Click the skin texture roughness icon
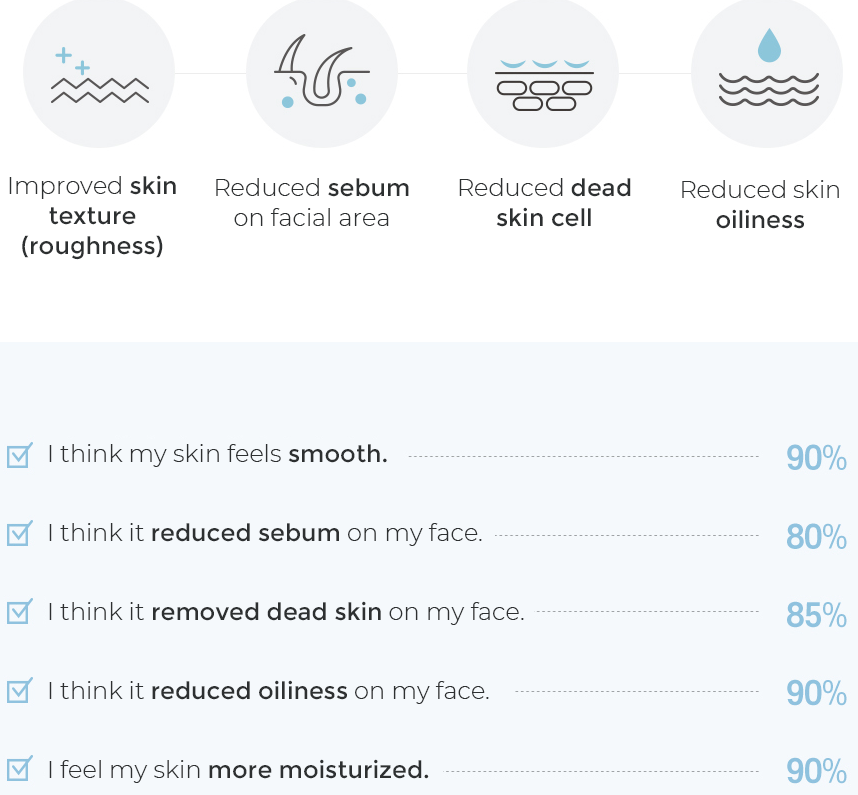Image resolution: width=858 pixels, height=795 pixels. coord(99,73)
